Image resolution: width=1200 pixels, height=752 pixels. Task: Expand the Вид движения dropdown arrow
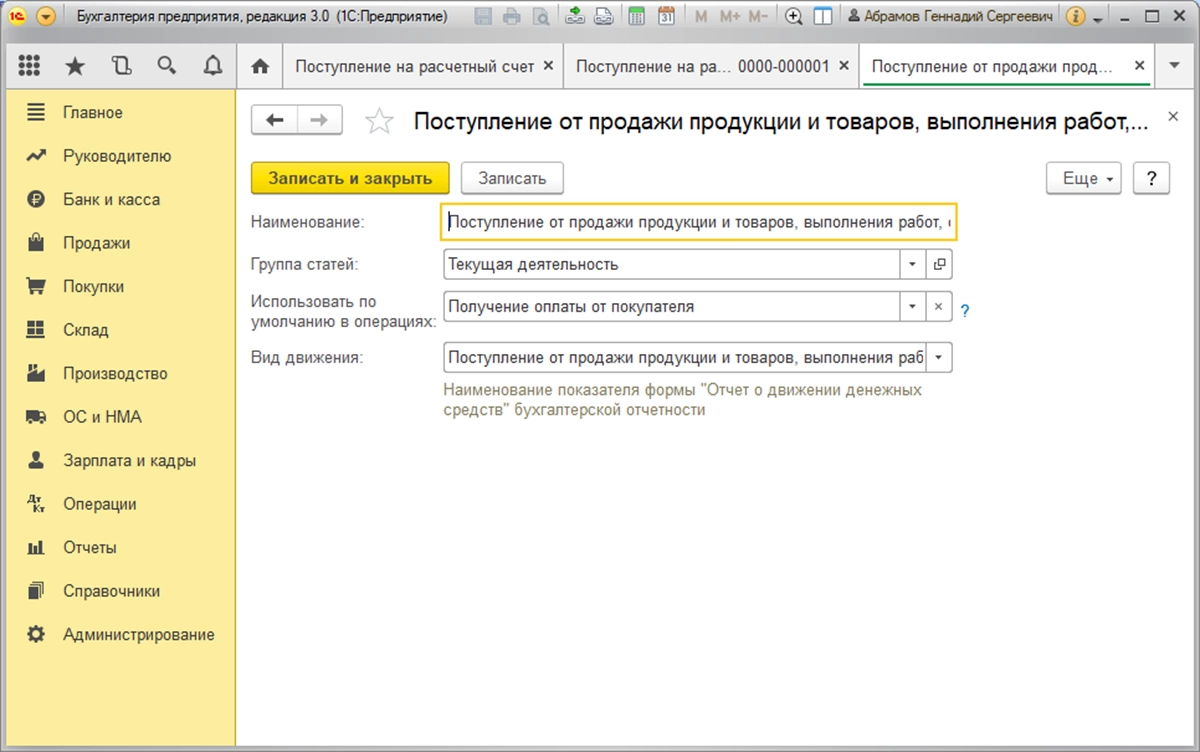(x=940, y=358)
